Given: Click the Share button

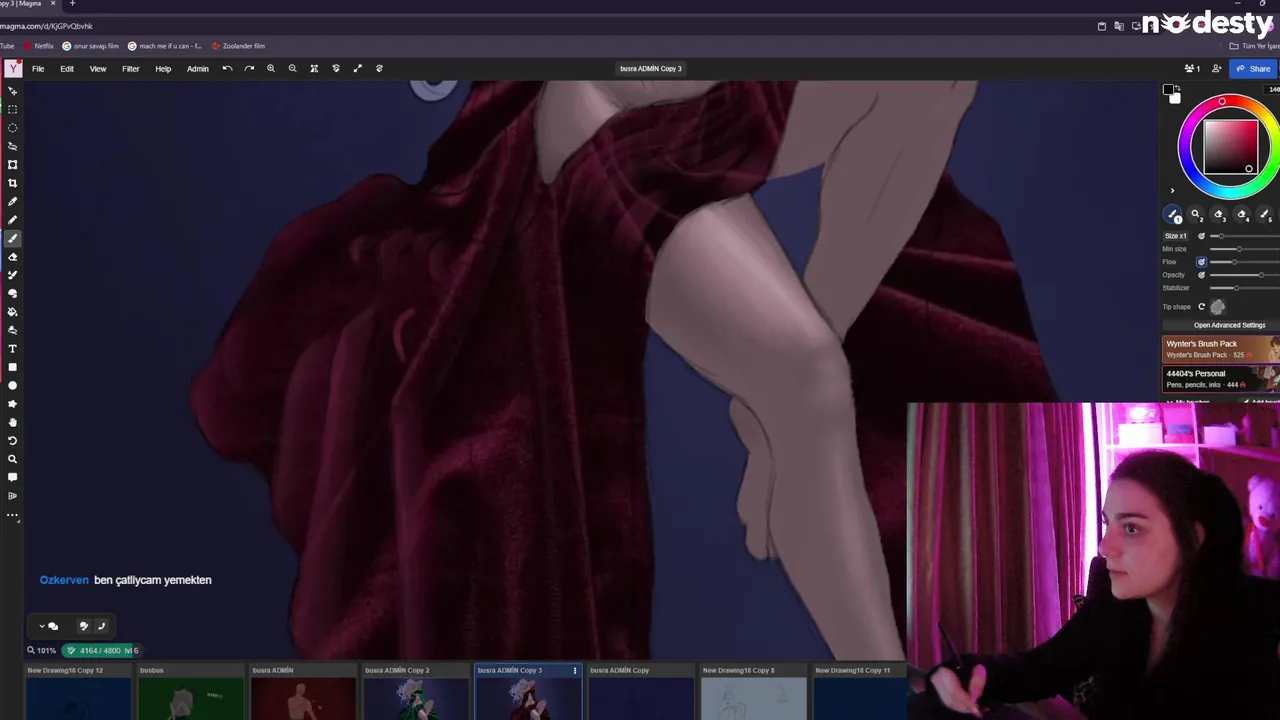Looking at the screenshot, I should pyautogui.click(x=1253, y=69).
